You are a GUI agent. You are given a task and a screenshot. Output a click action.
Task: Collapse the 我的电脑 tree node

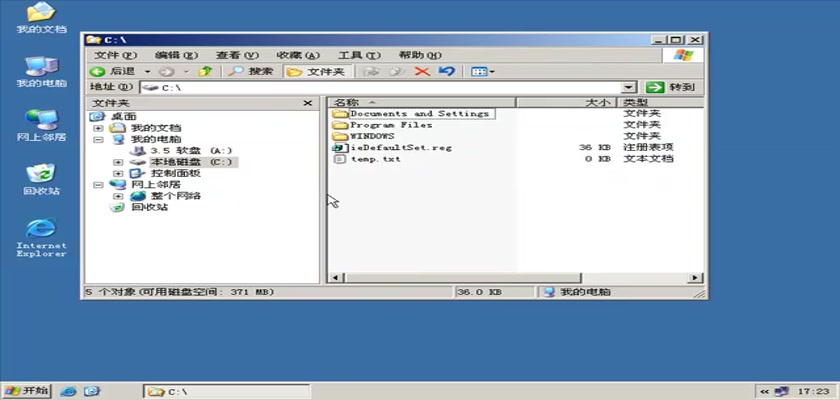click(x=98, y=140)
